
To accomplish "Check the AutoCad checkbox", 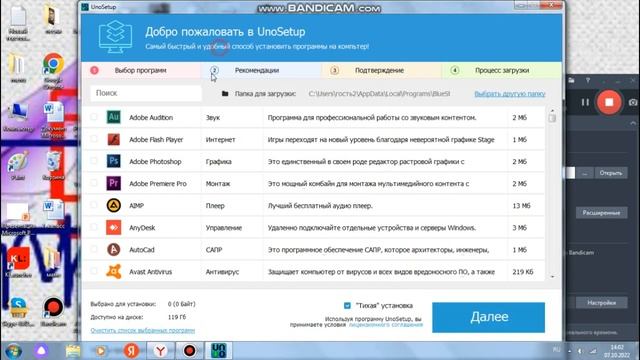I will click(x=94, y=249).
